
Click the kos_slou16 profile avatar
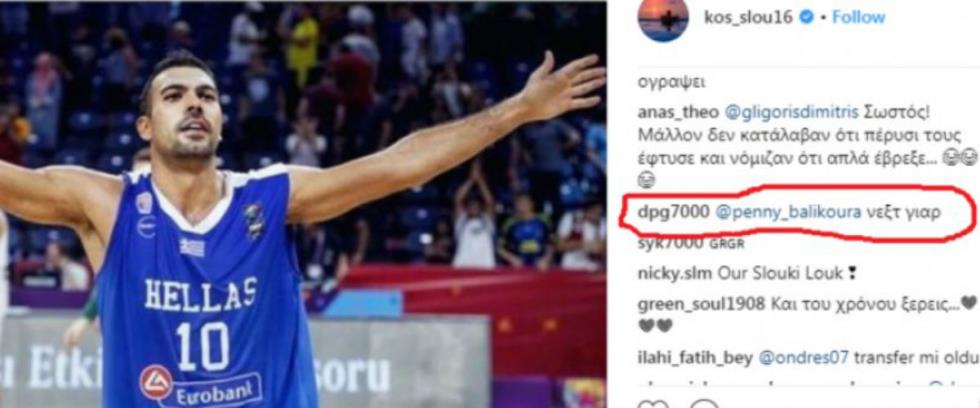[x=663, y=18]
